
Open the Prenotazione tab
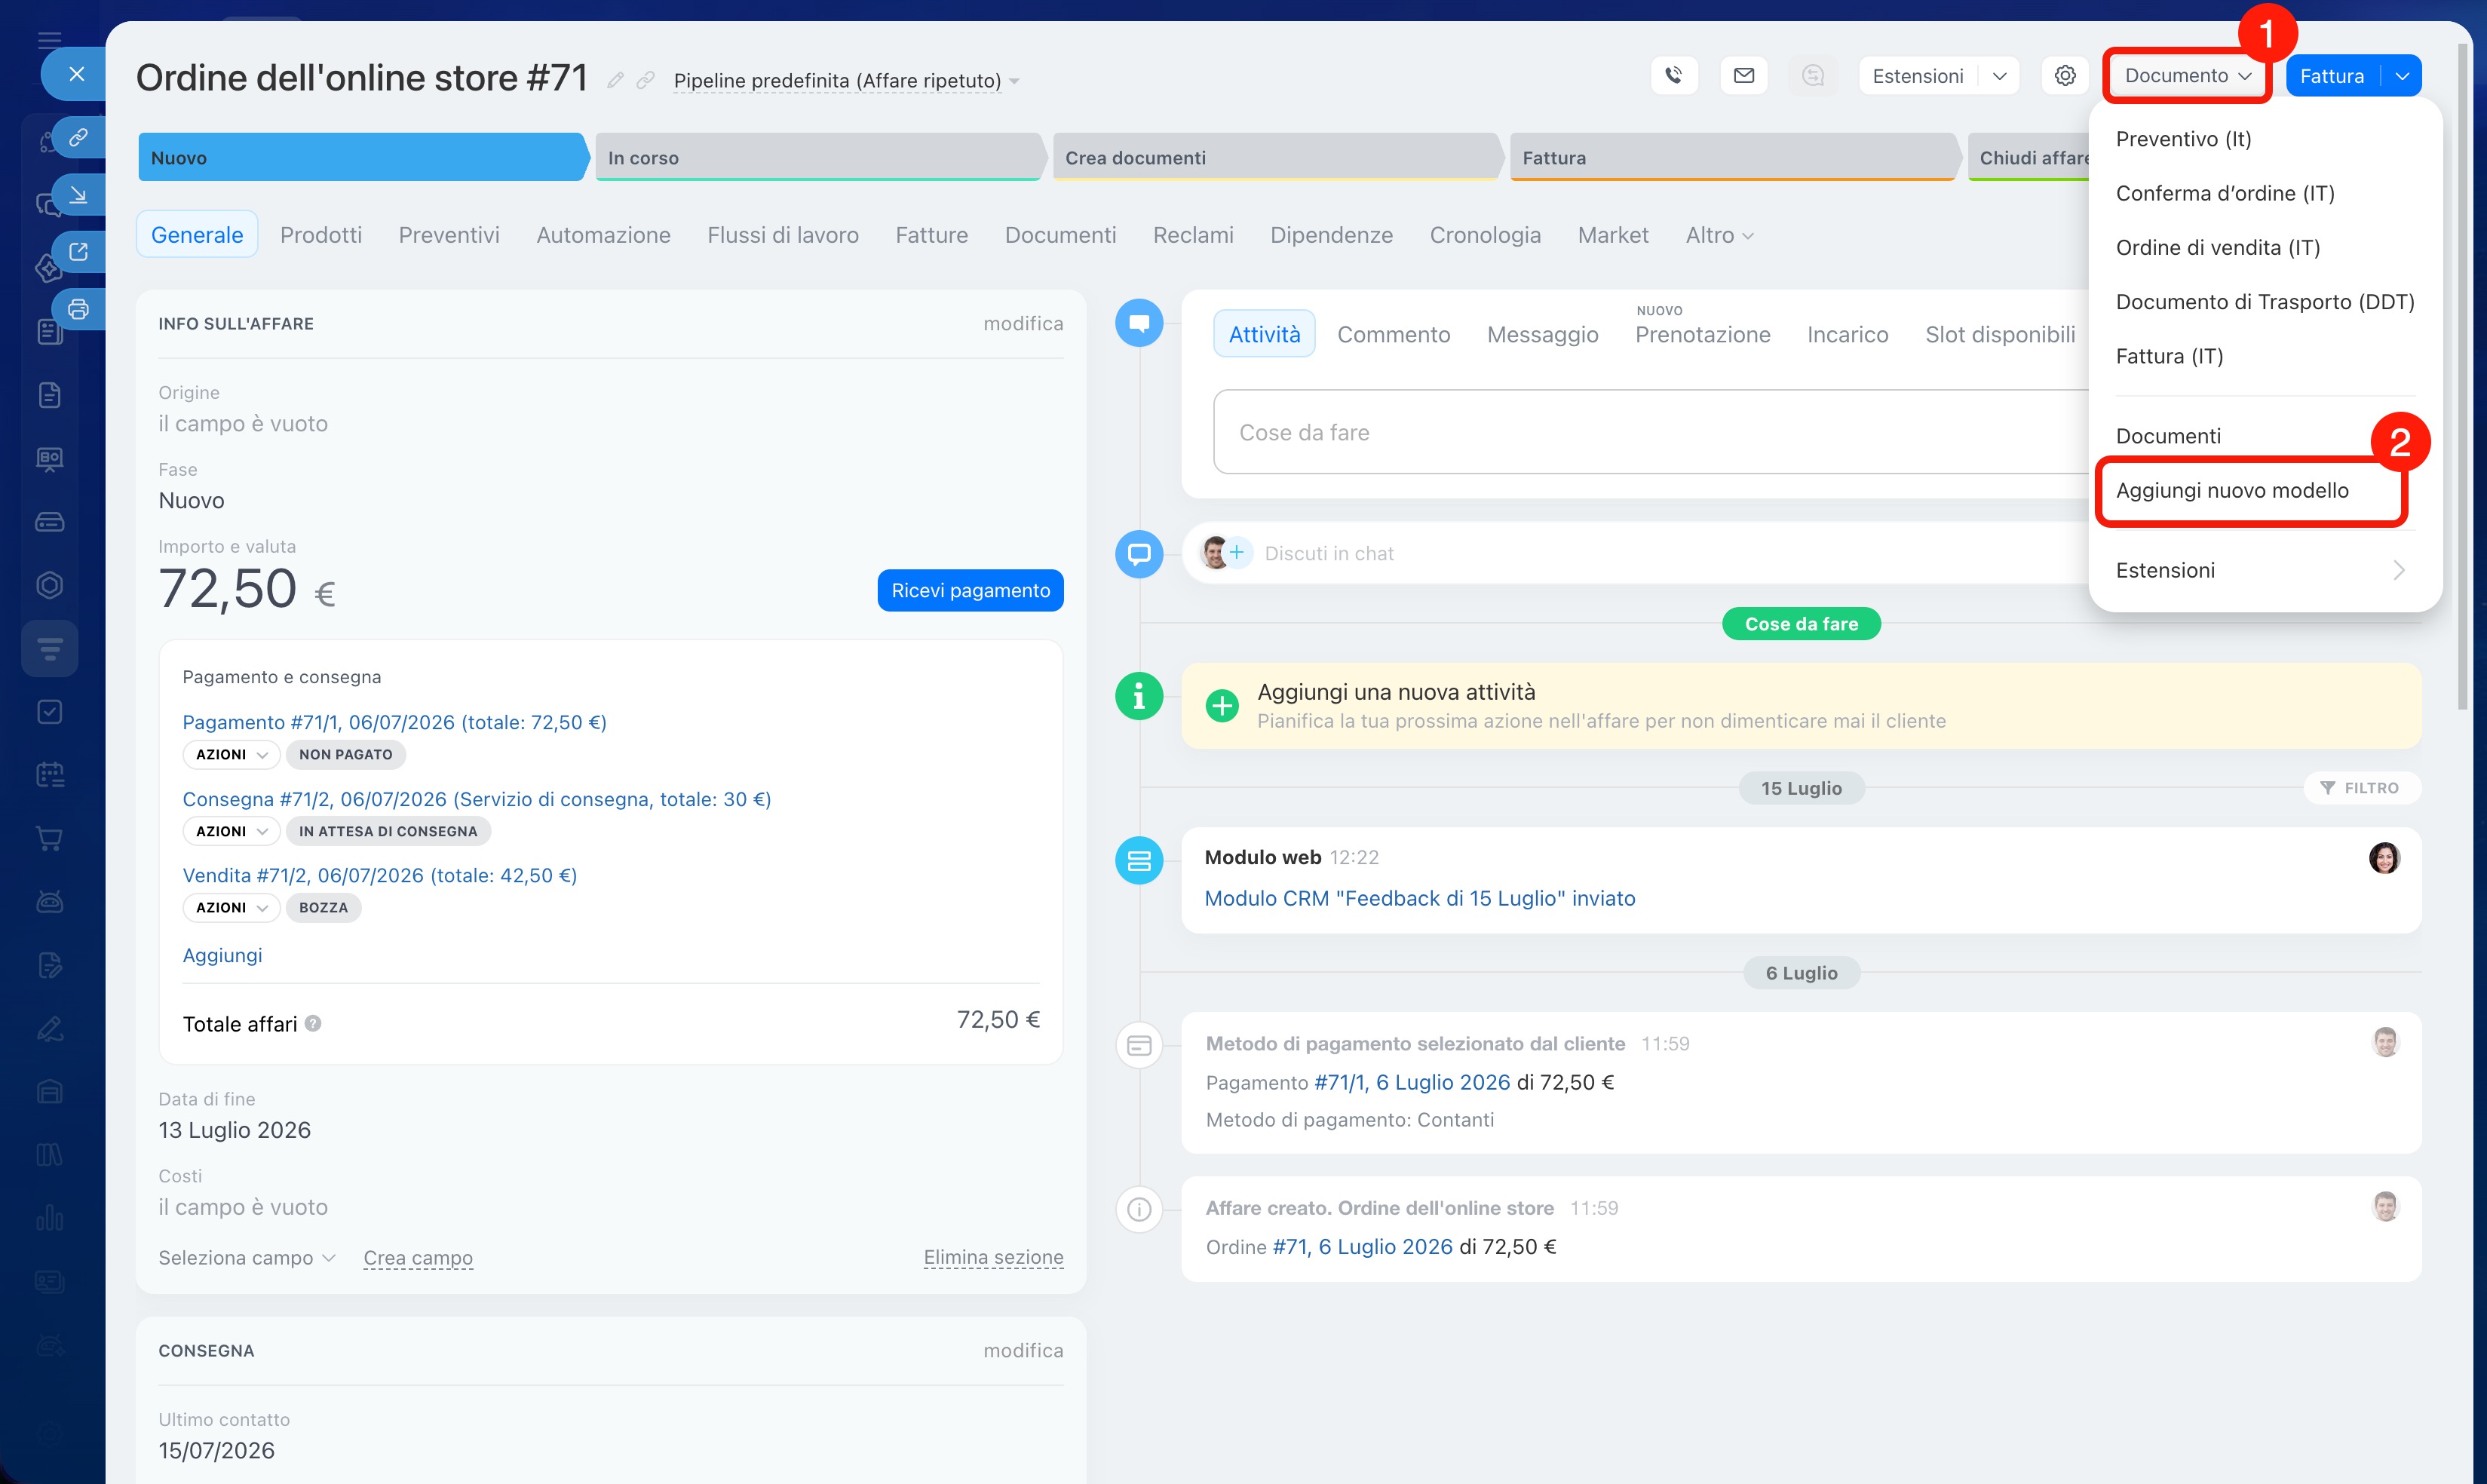[1702, 334]
